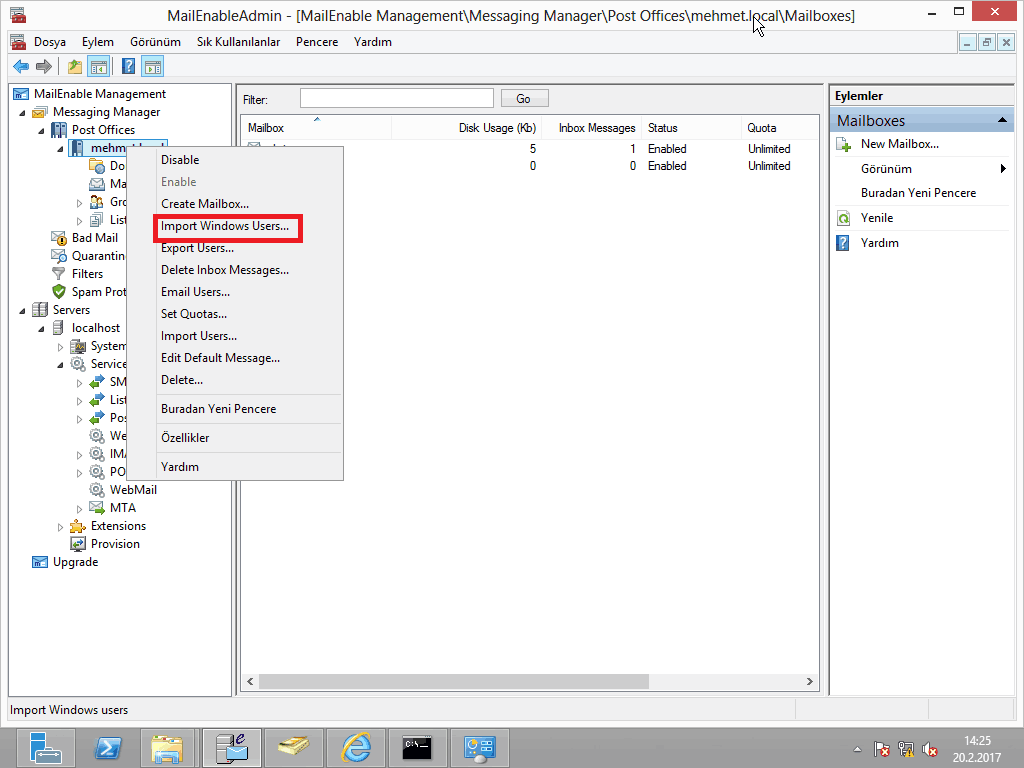Open the Sık Kullanılanlar menu

click(x=238, y=42)
